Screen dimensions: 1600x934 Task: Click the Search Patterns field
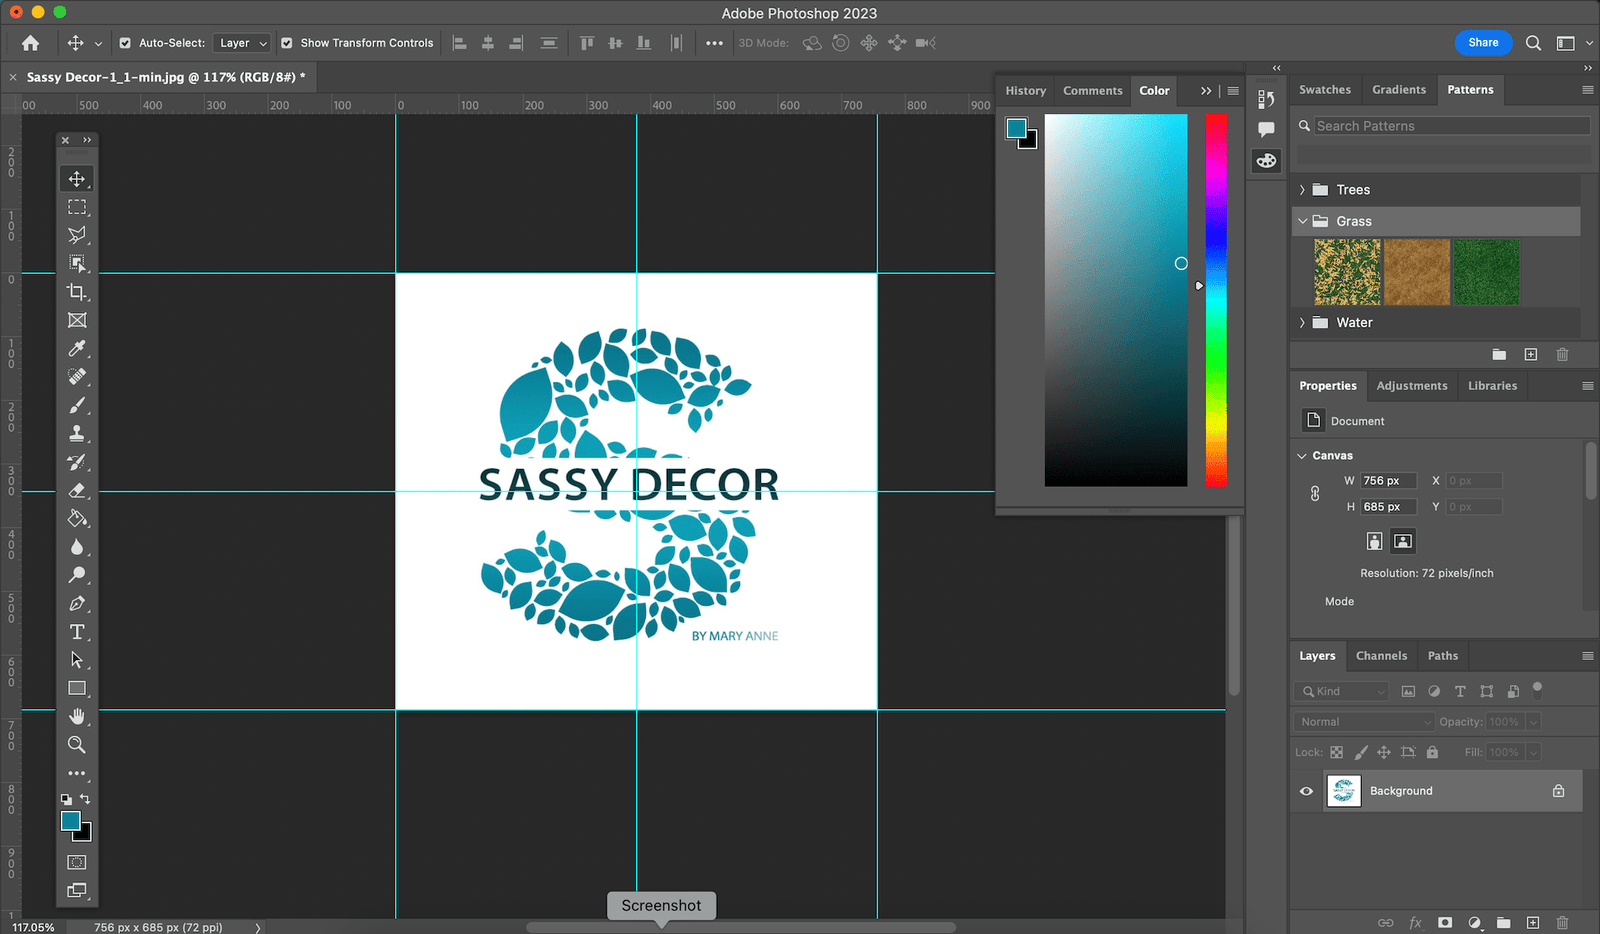pos(1450,126)
